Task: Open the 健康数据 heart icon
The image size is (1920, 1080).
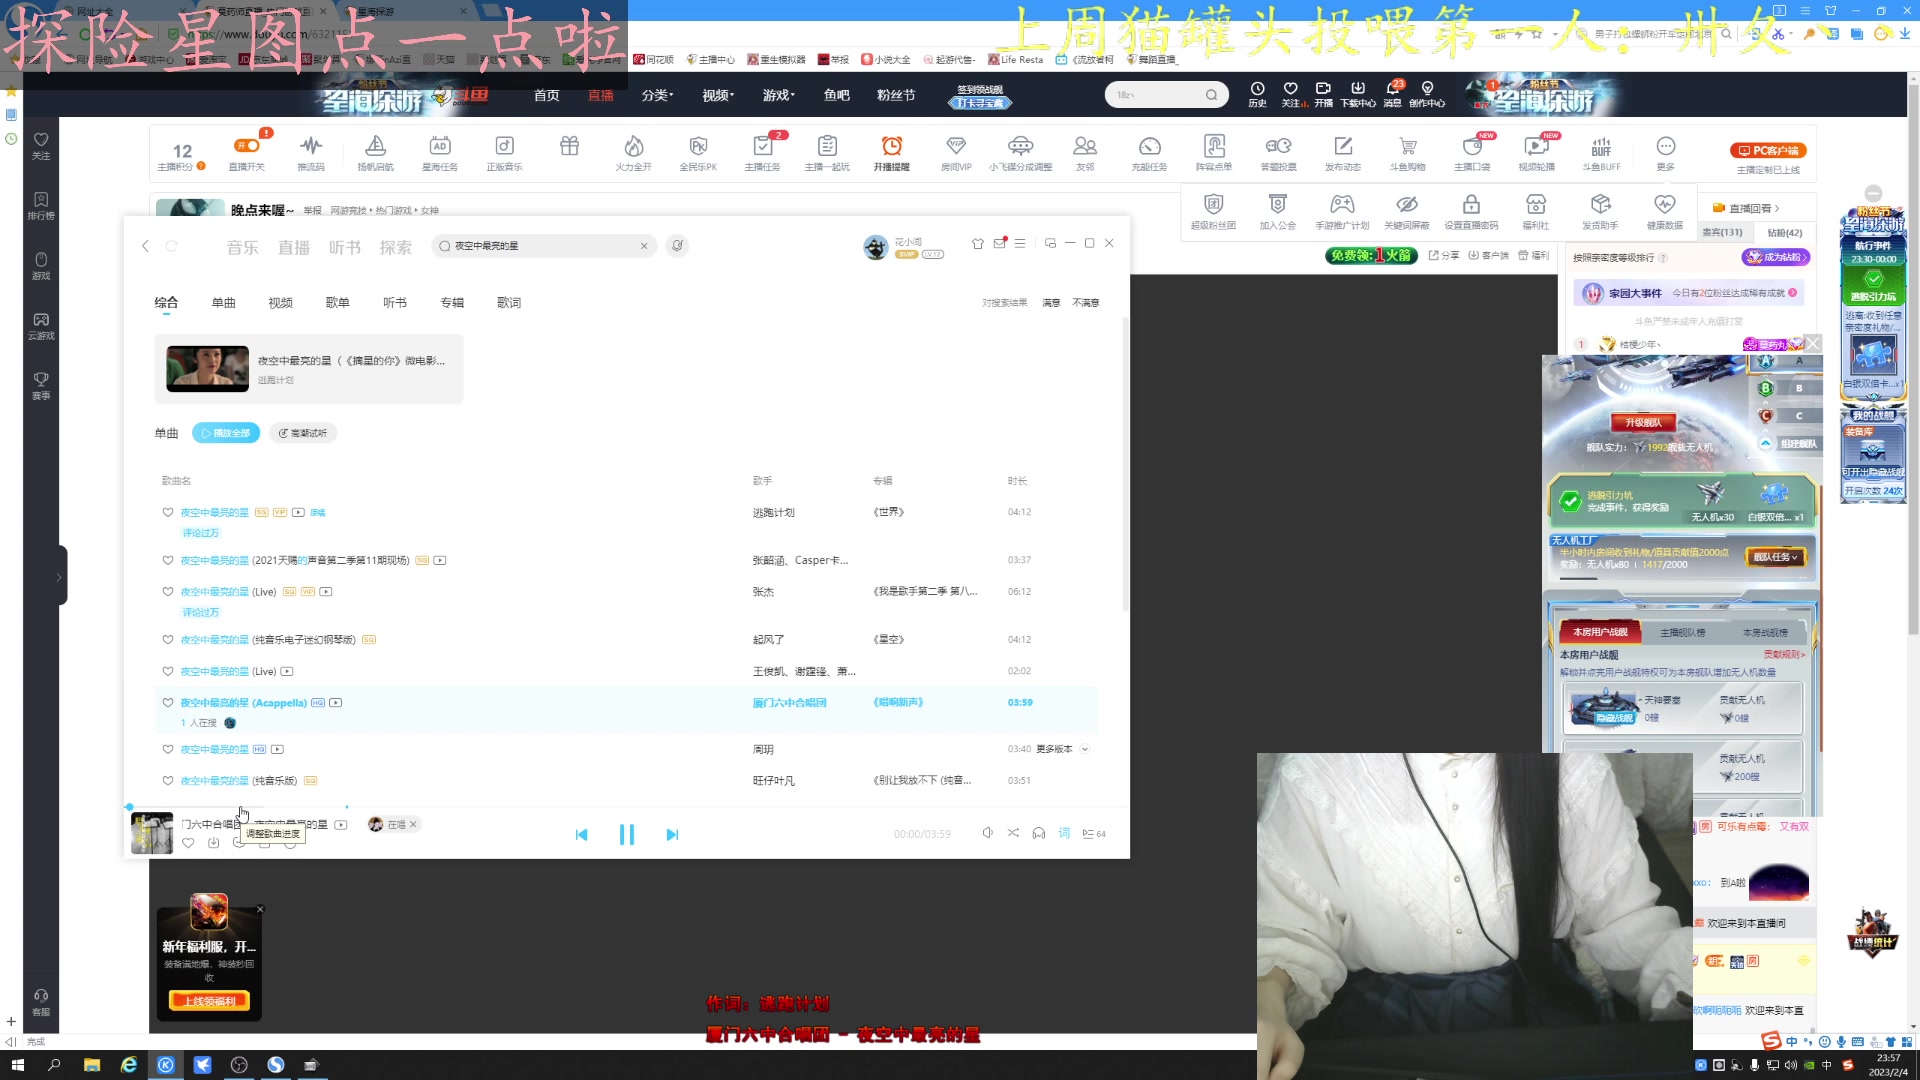Action: (1665, 211)
